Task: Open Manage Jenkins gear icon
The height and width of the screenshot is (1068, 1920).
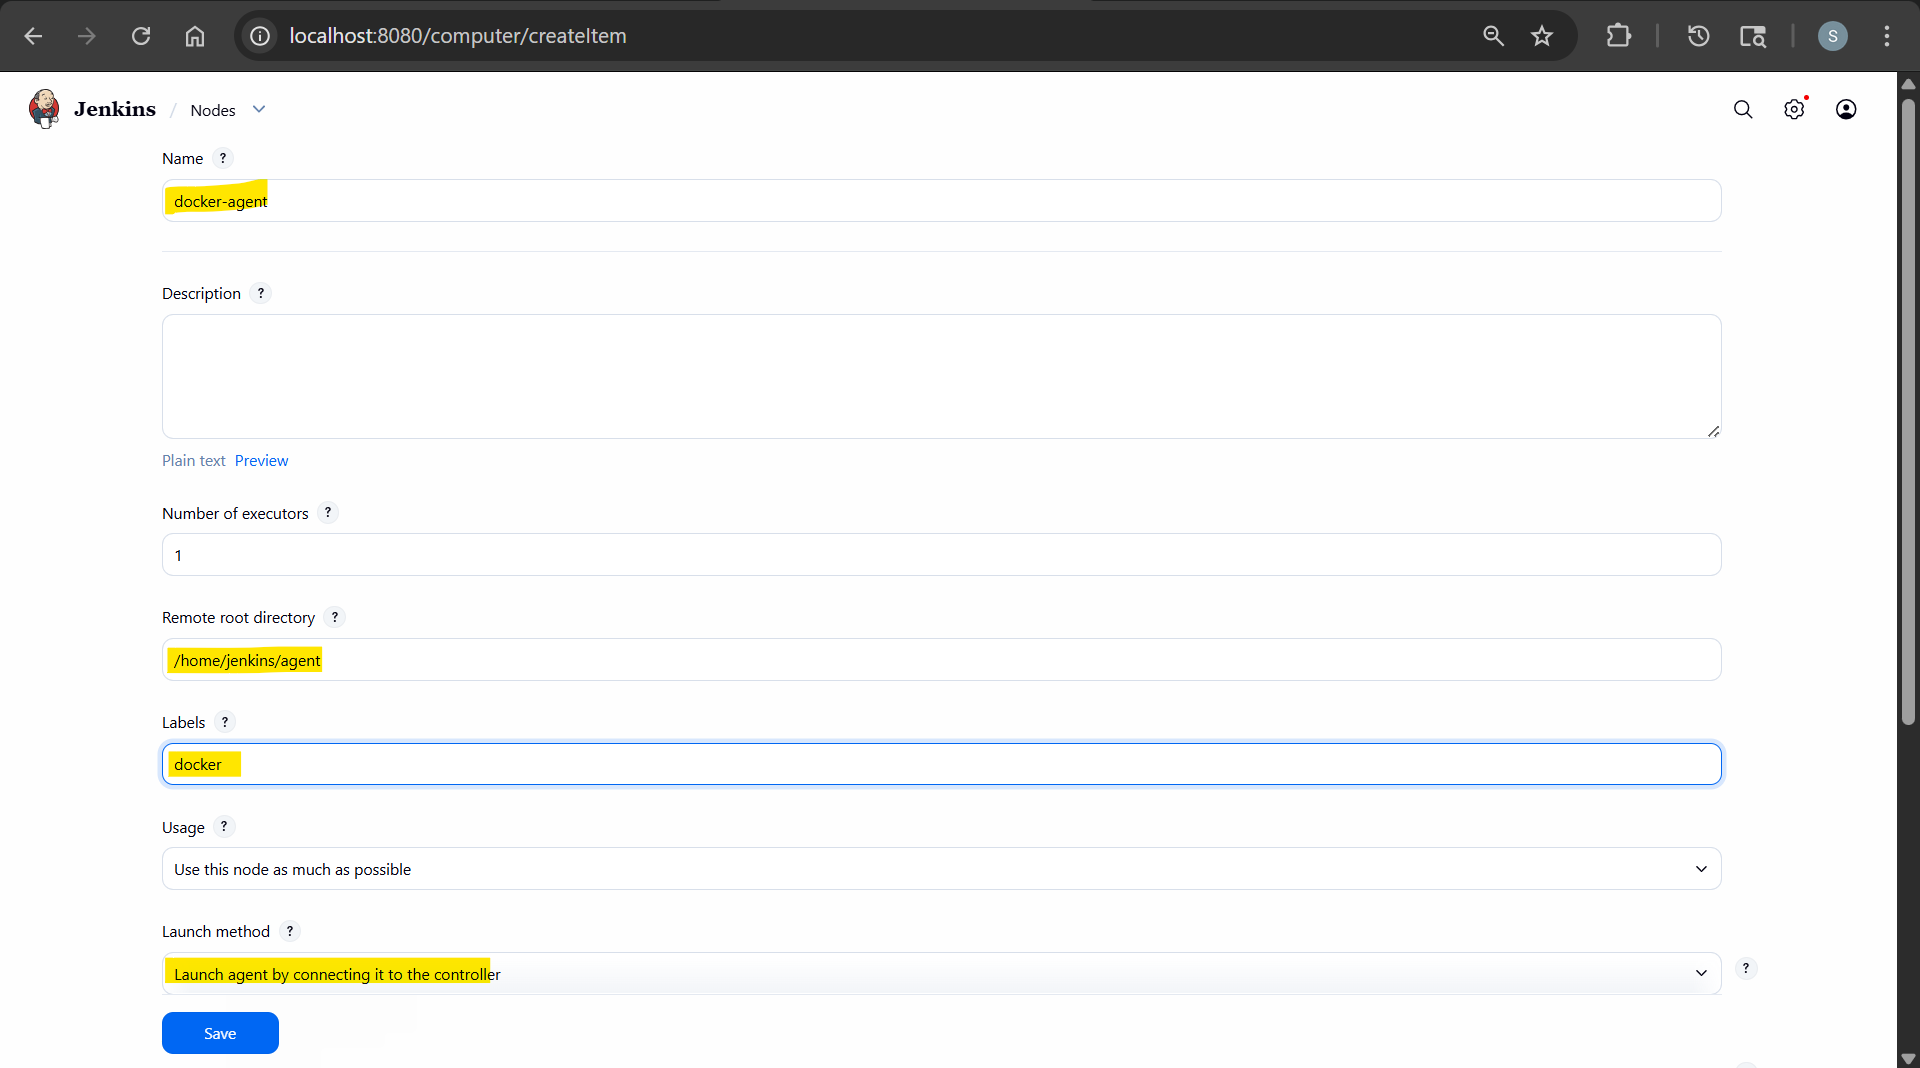Action: (1795, 110)
